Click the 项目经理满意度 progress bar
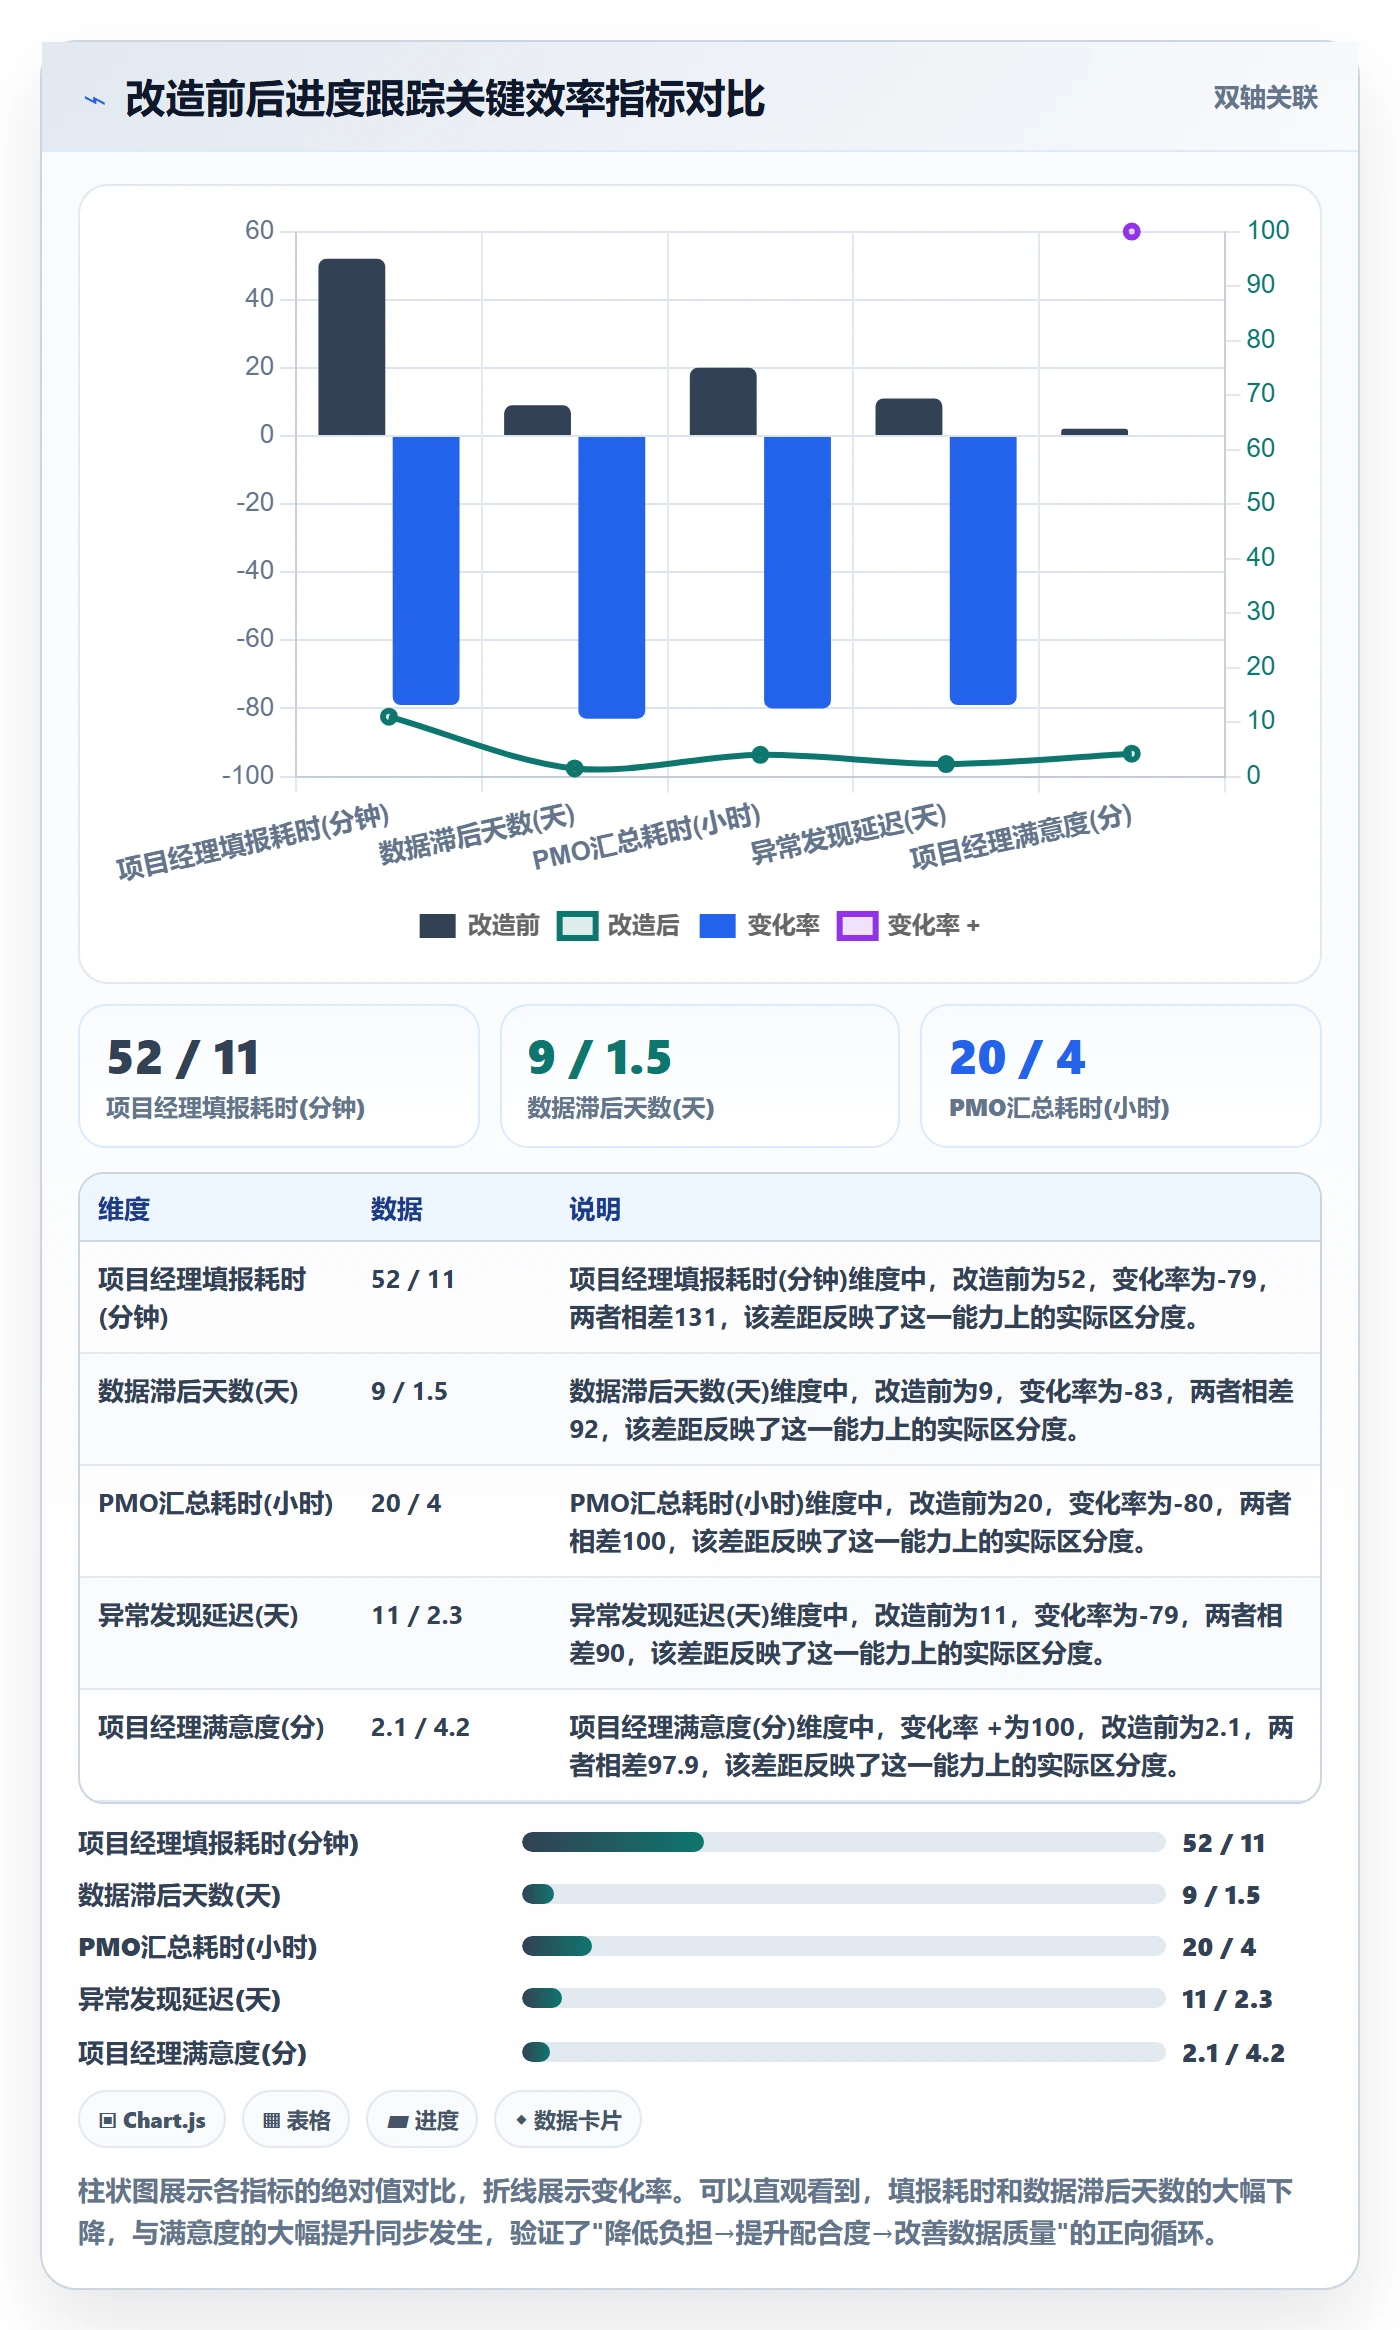The width and height of the screenshot is (1400, 2330). [843, 2052]
